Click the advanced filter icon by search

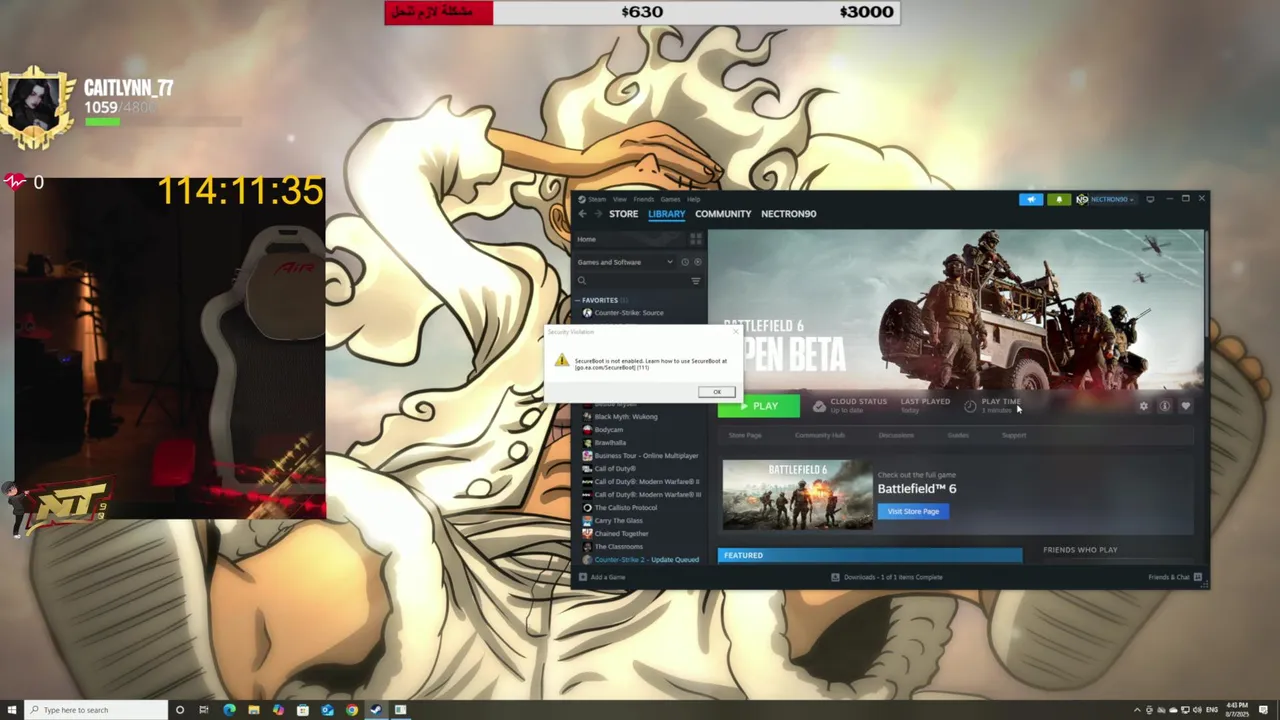pos(696,281)
